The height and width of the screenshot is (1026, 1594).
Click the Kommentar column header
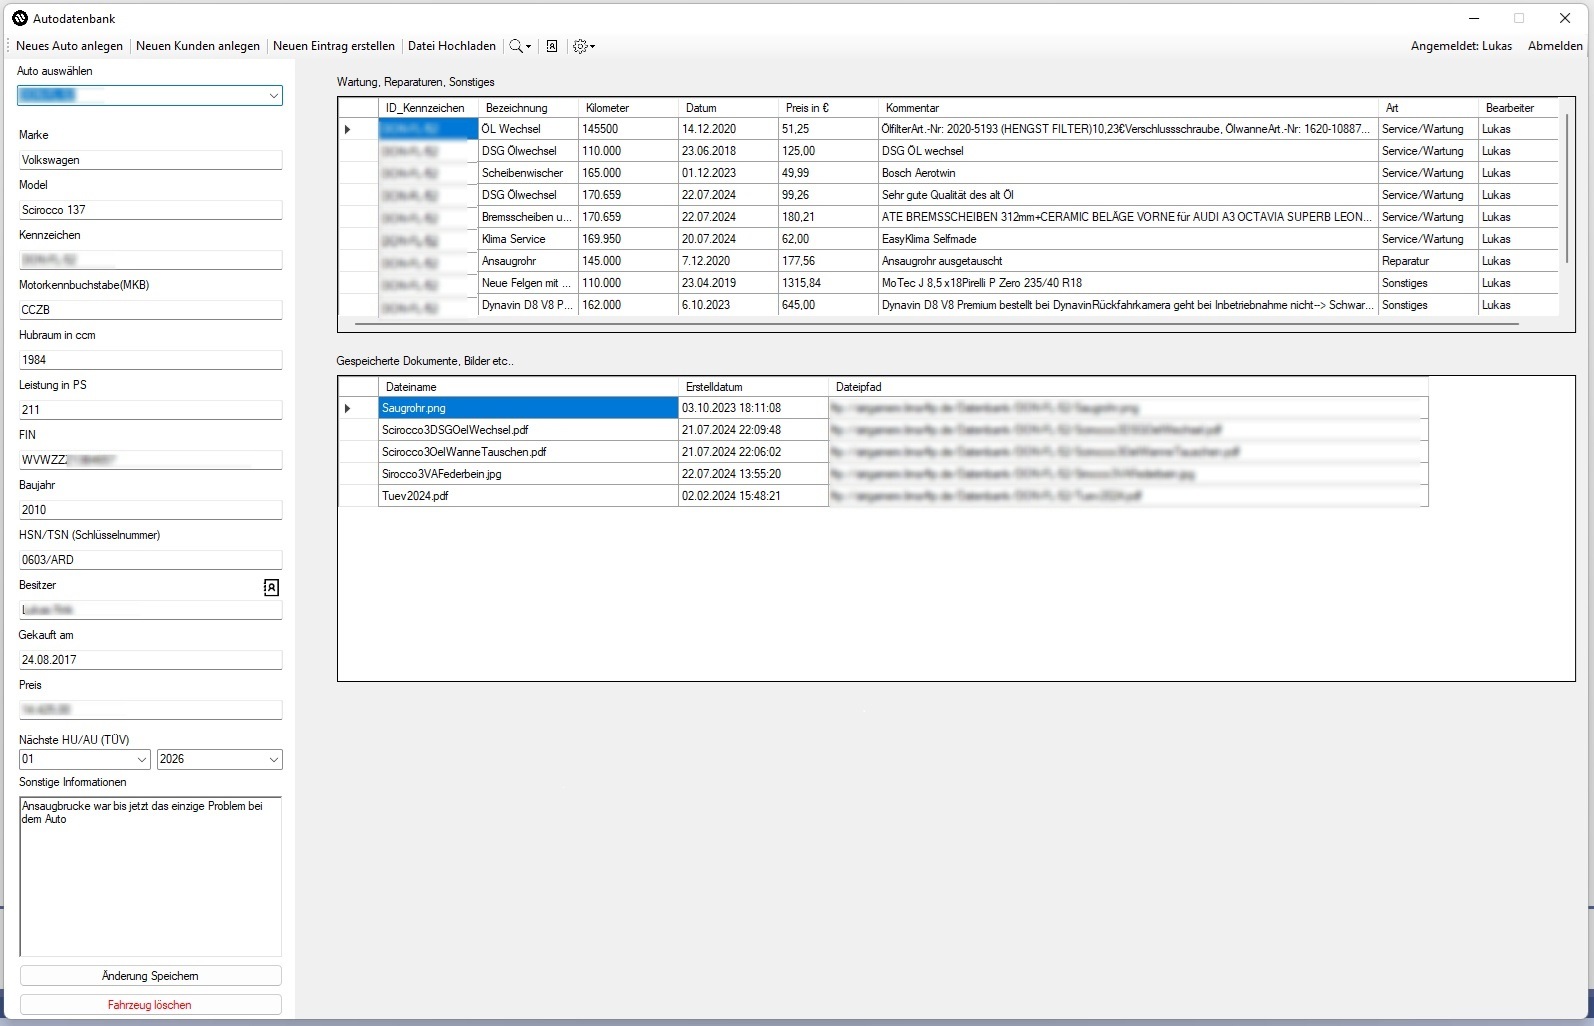pyautogui.click(x=1128, y=108)
